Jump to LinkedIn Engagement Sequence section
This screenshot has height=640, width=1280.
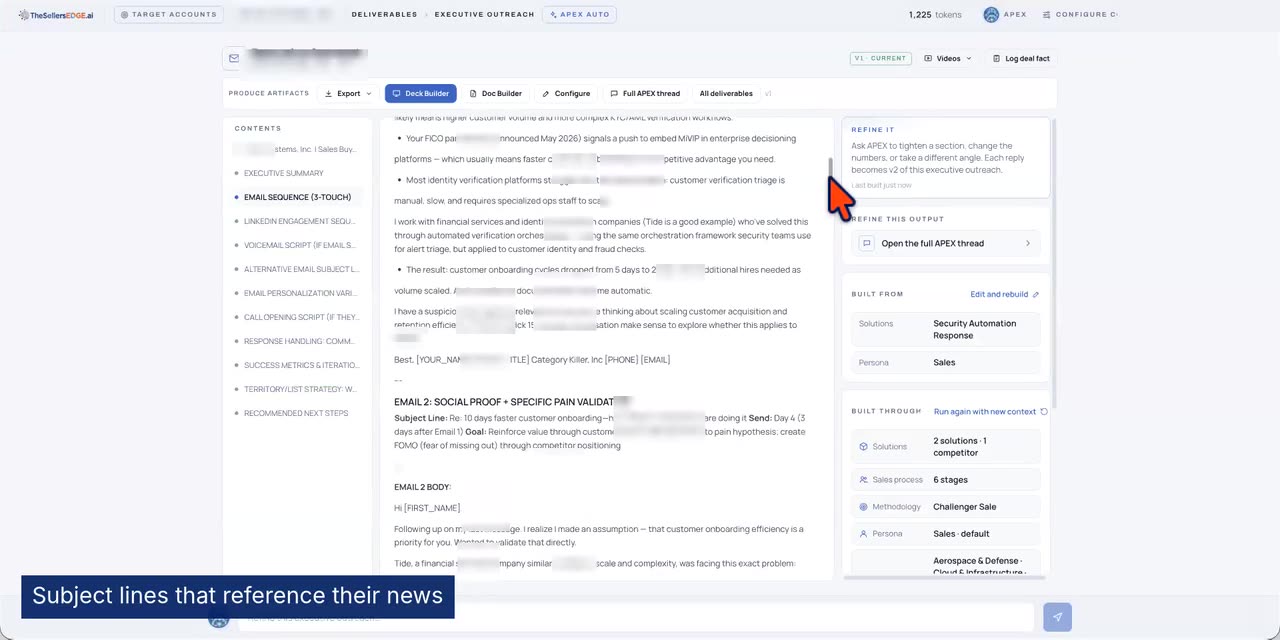(x=299, y=221)
